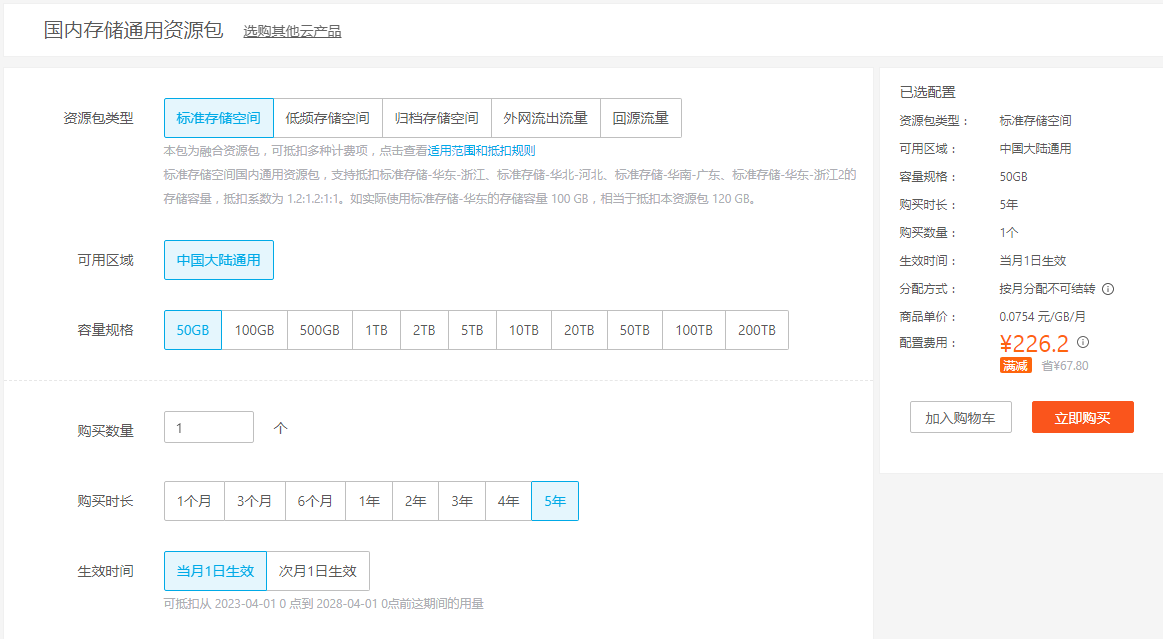The width and height of the screenshot is (1163, 639).
Task: Click 立即购买 button
Action: 1082,417
